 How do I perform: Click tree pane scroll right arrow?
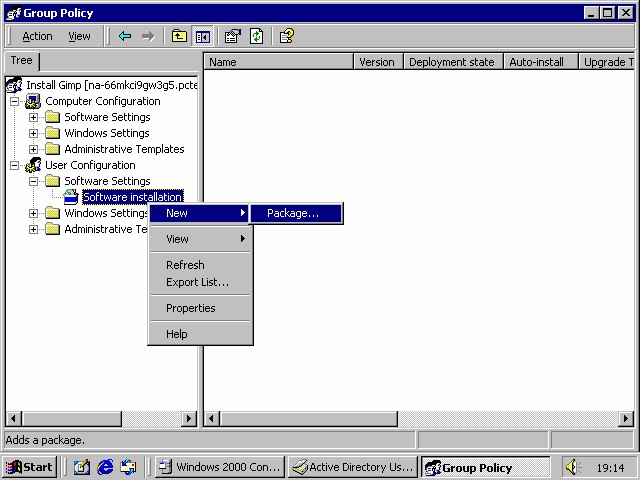[x=189, y=418]
